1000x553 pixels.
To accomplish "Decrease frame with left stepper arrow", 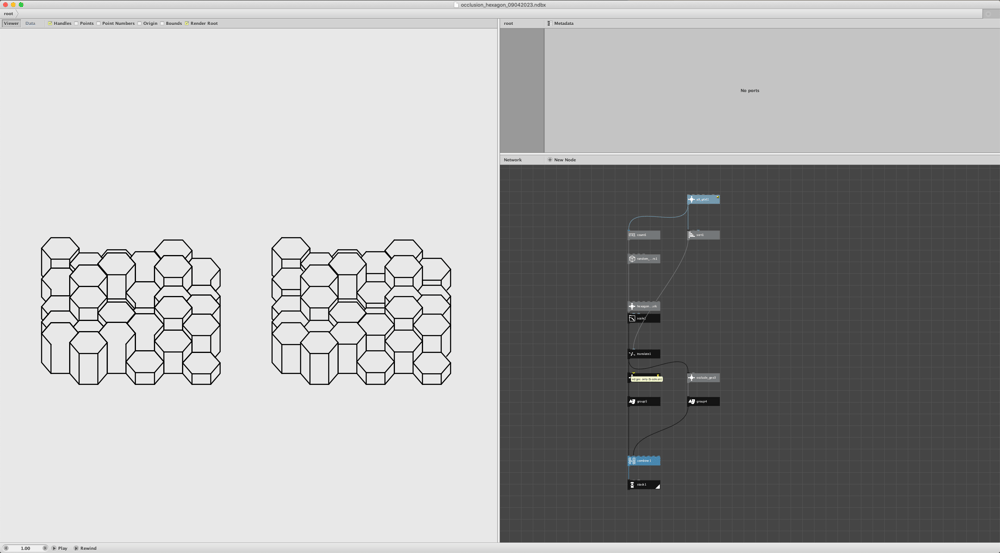I will (6, 548).
